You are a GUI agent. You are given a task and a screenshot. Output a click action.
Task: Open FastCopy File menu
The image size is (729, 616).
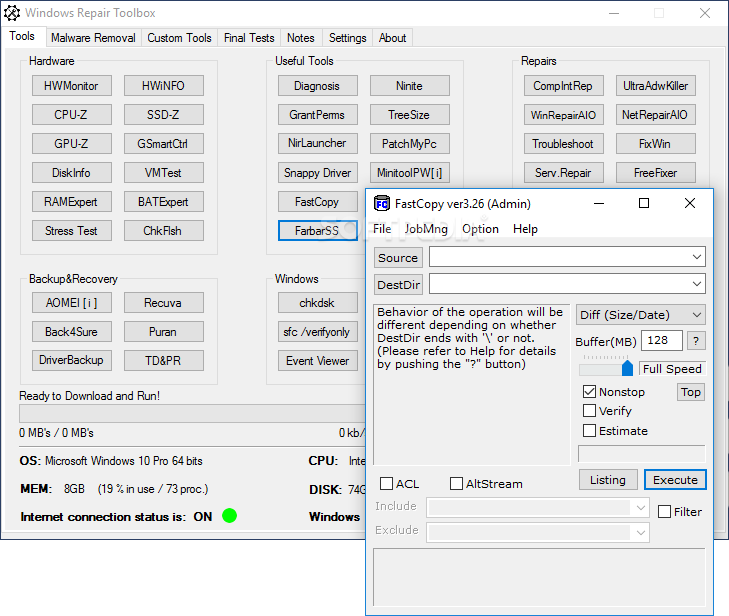tap(382, 229)
